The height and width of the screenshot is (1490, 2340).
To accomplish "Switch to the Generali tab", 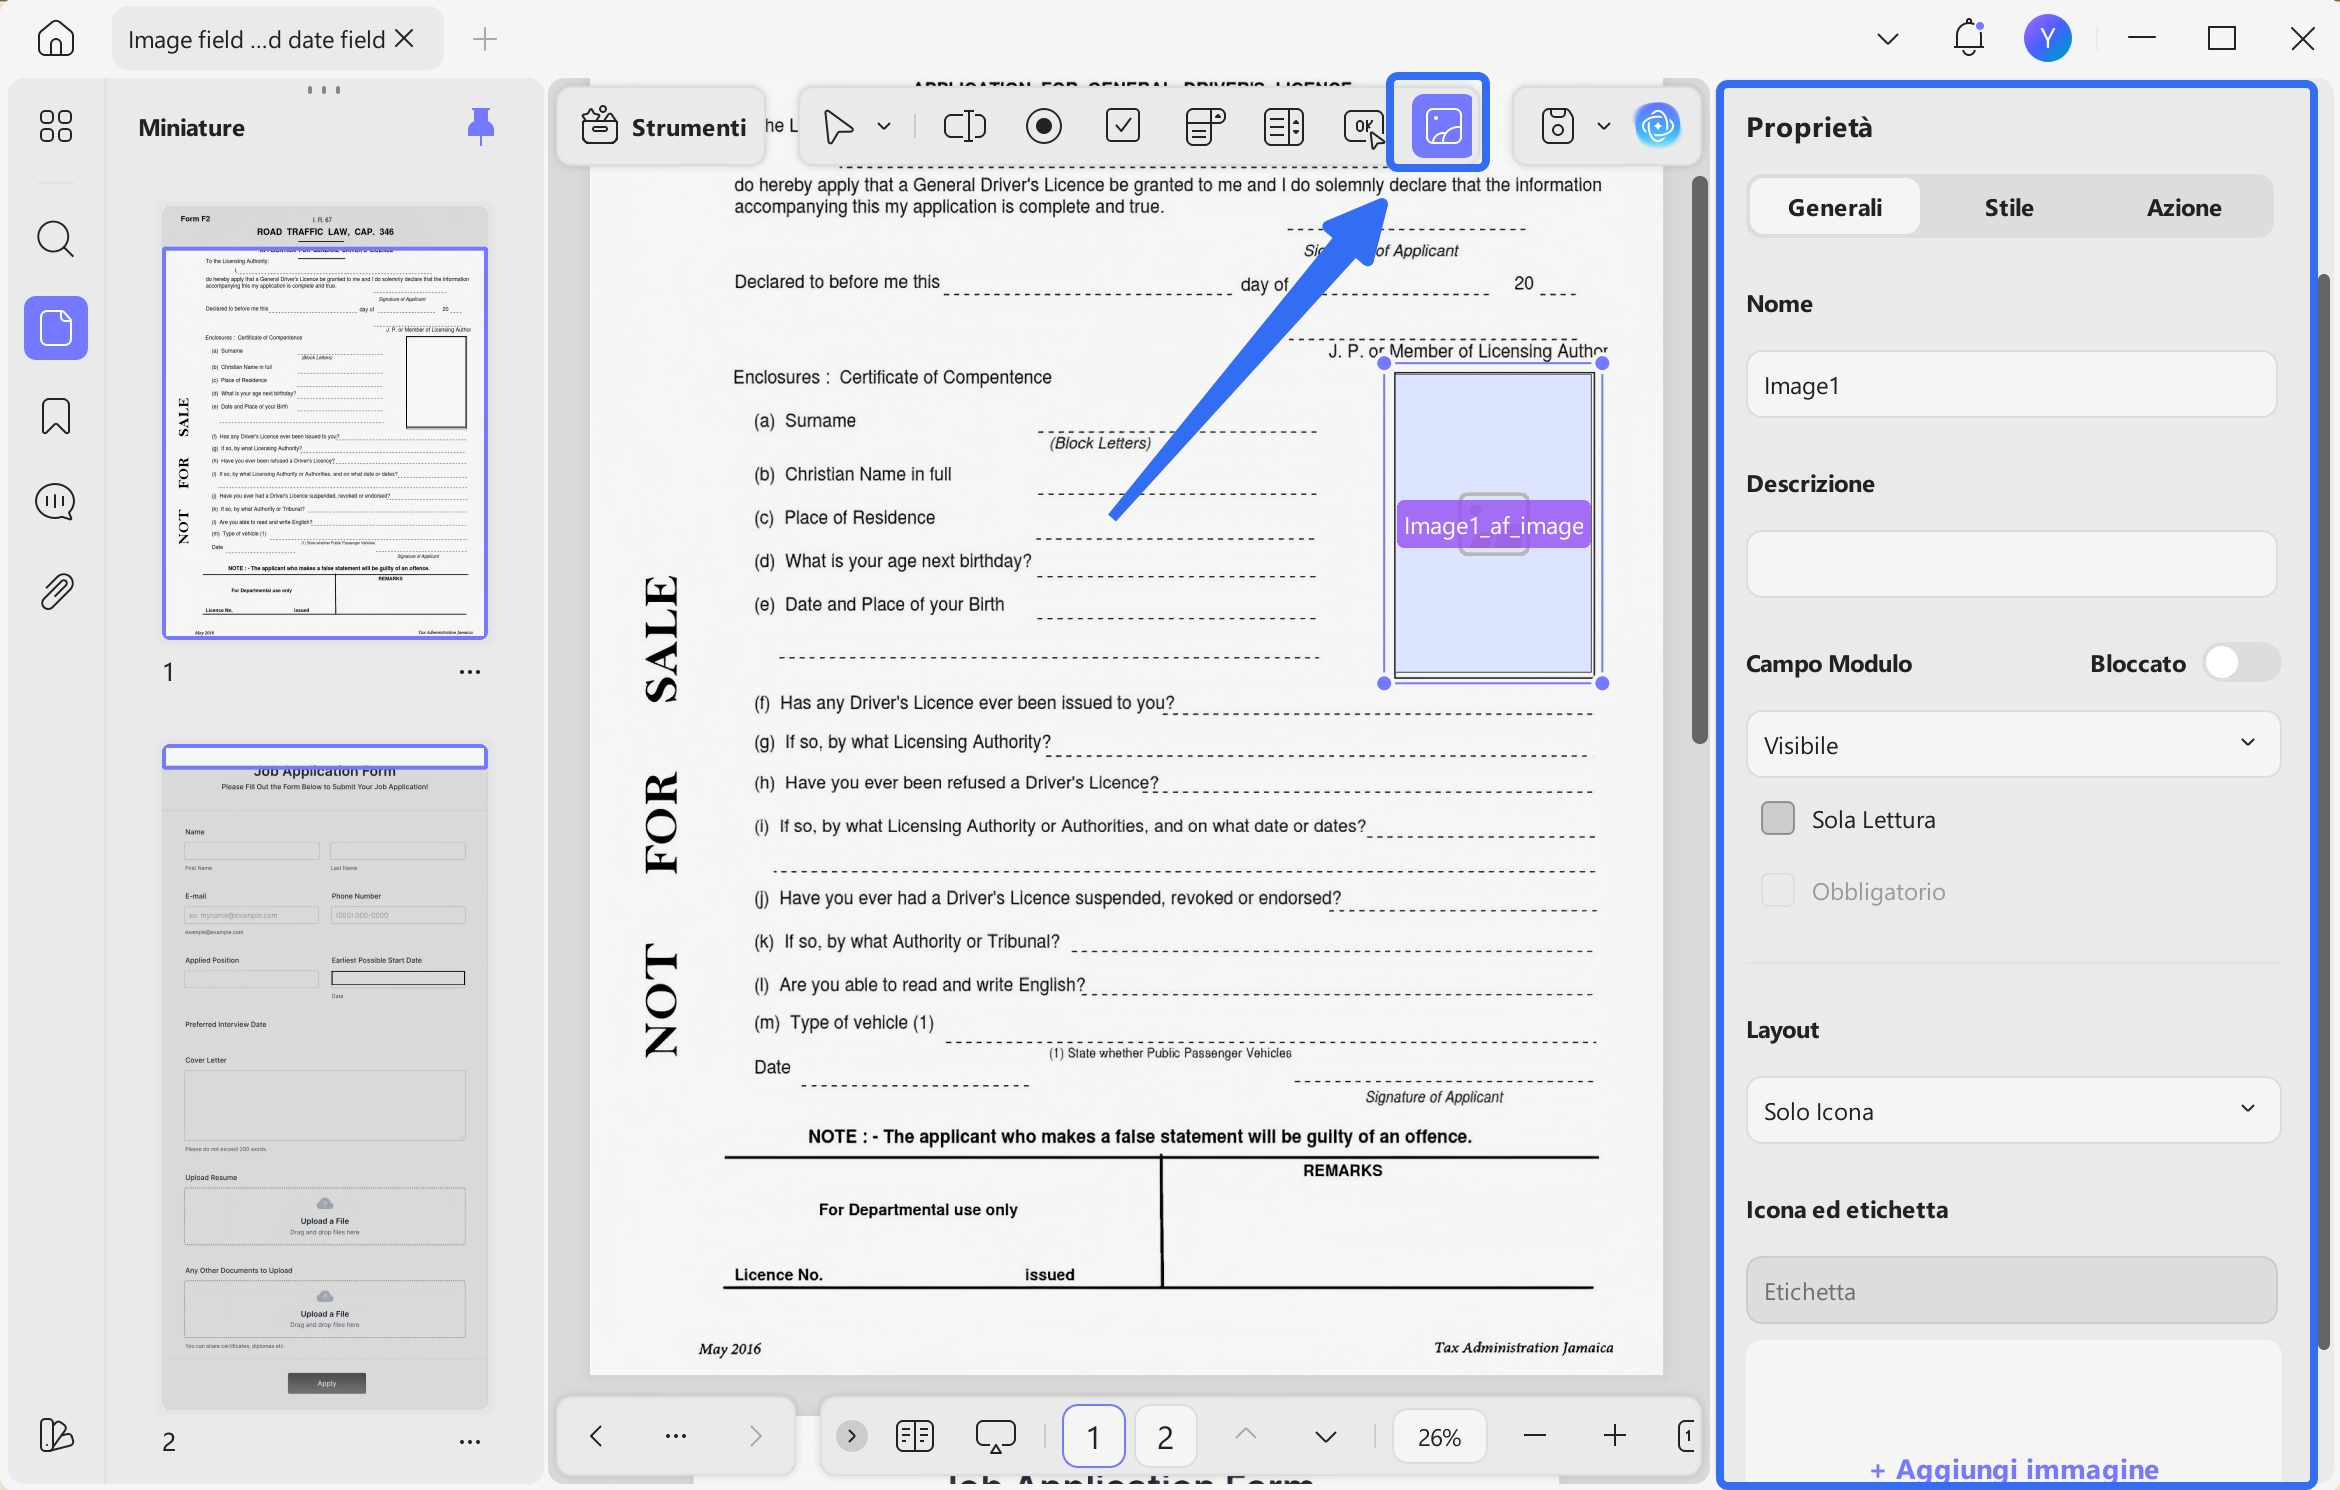I will coord(1835,207).
